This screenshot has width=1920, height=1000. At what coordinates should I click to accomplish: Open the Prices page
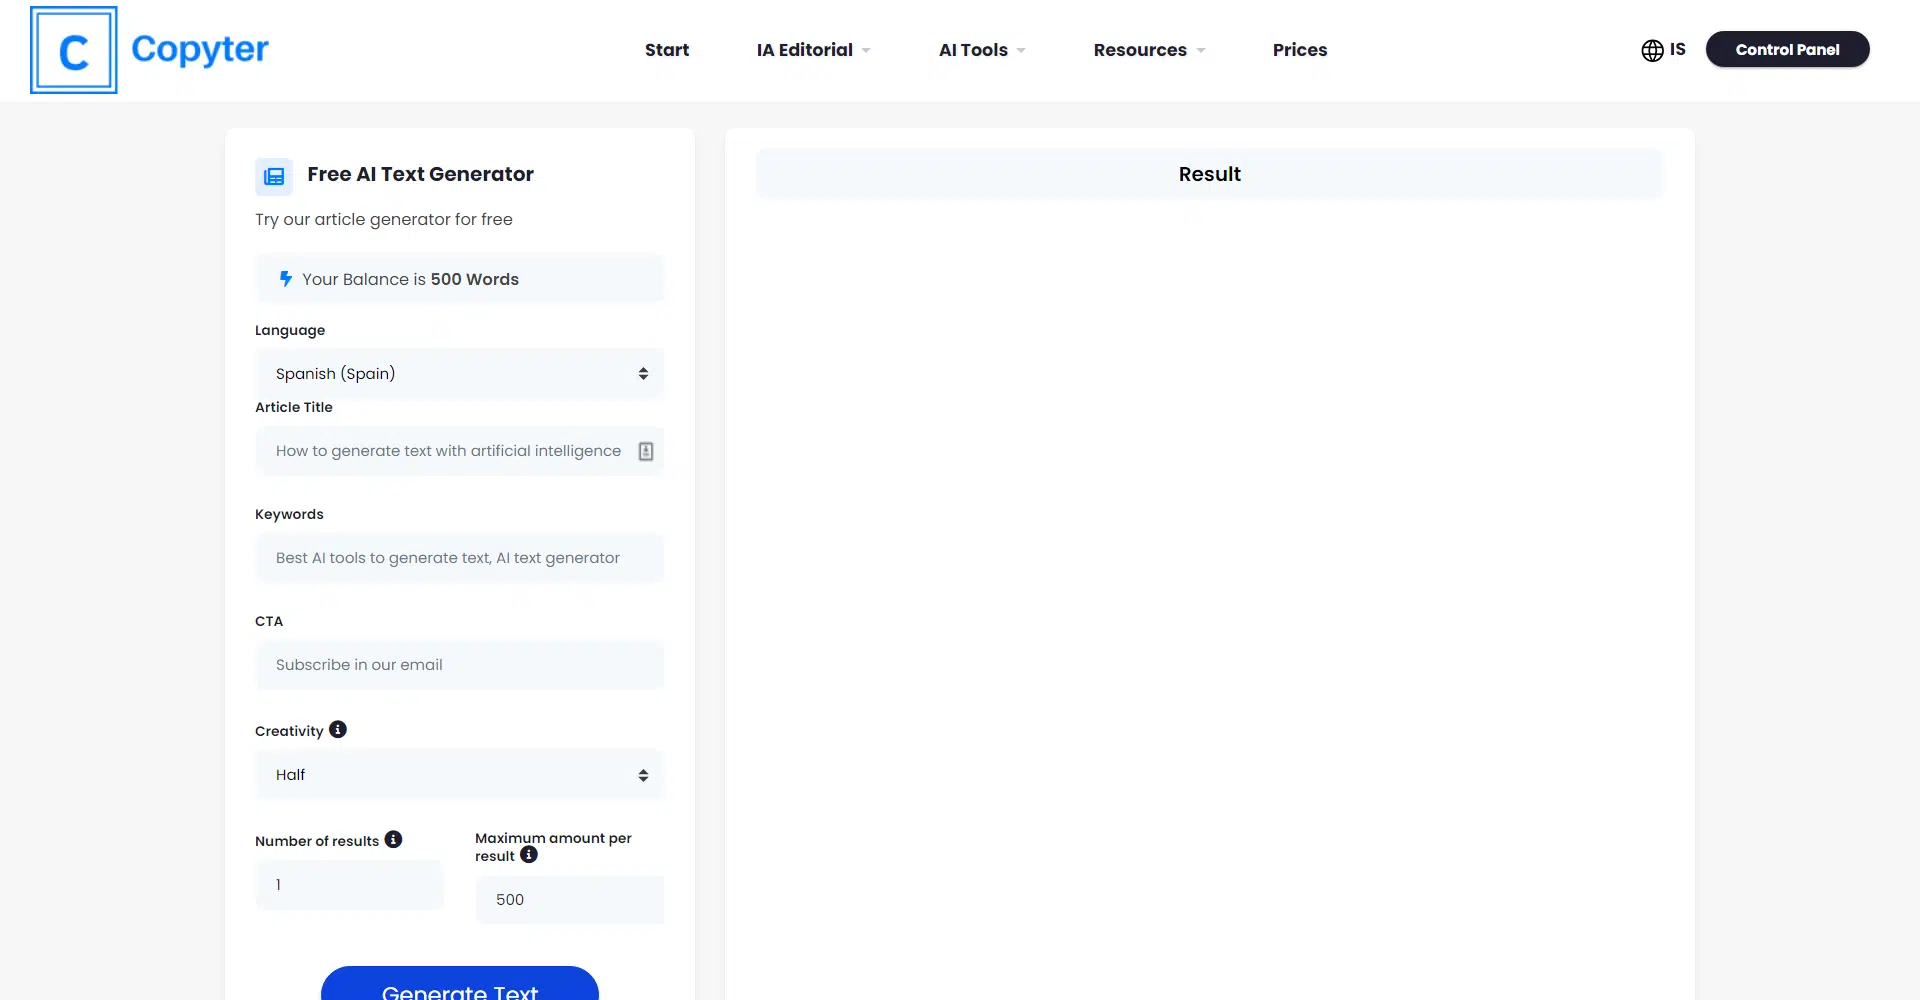[x=1299, y=50]
